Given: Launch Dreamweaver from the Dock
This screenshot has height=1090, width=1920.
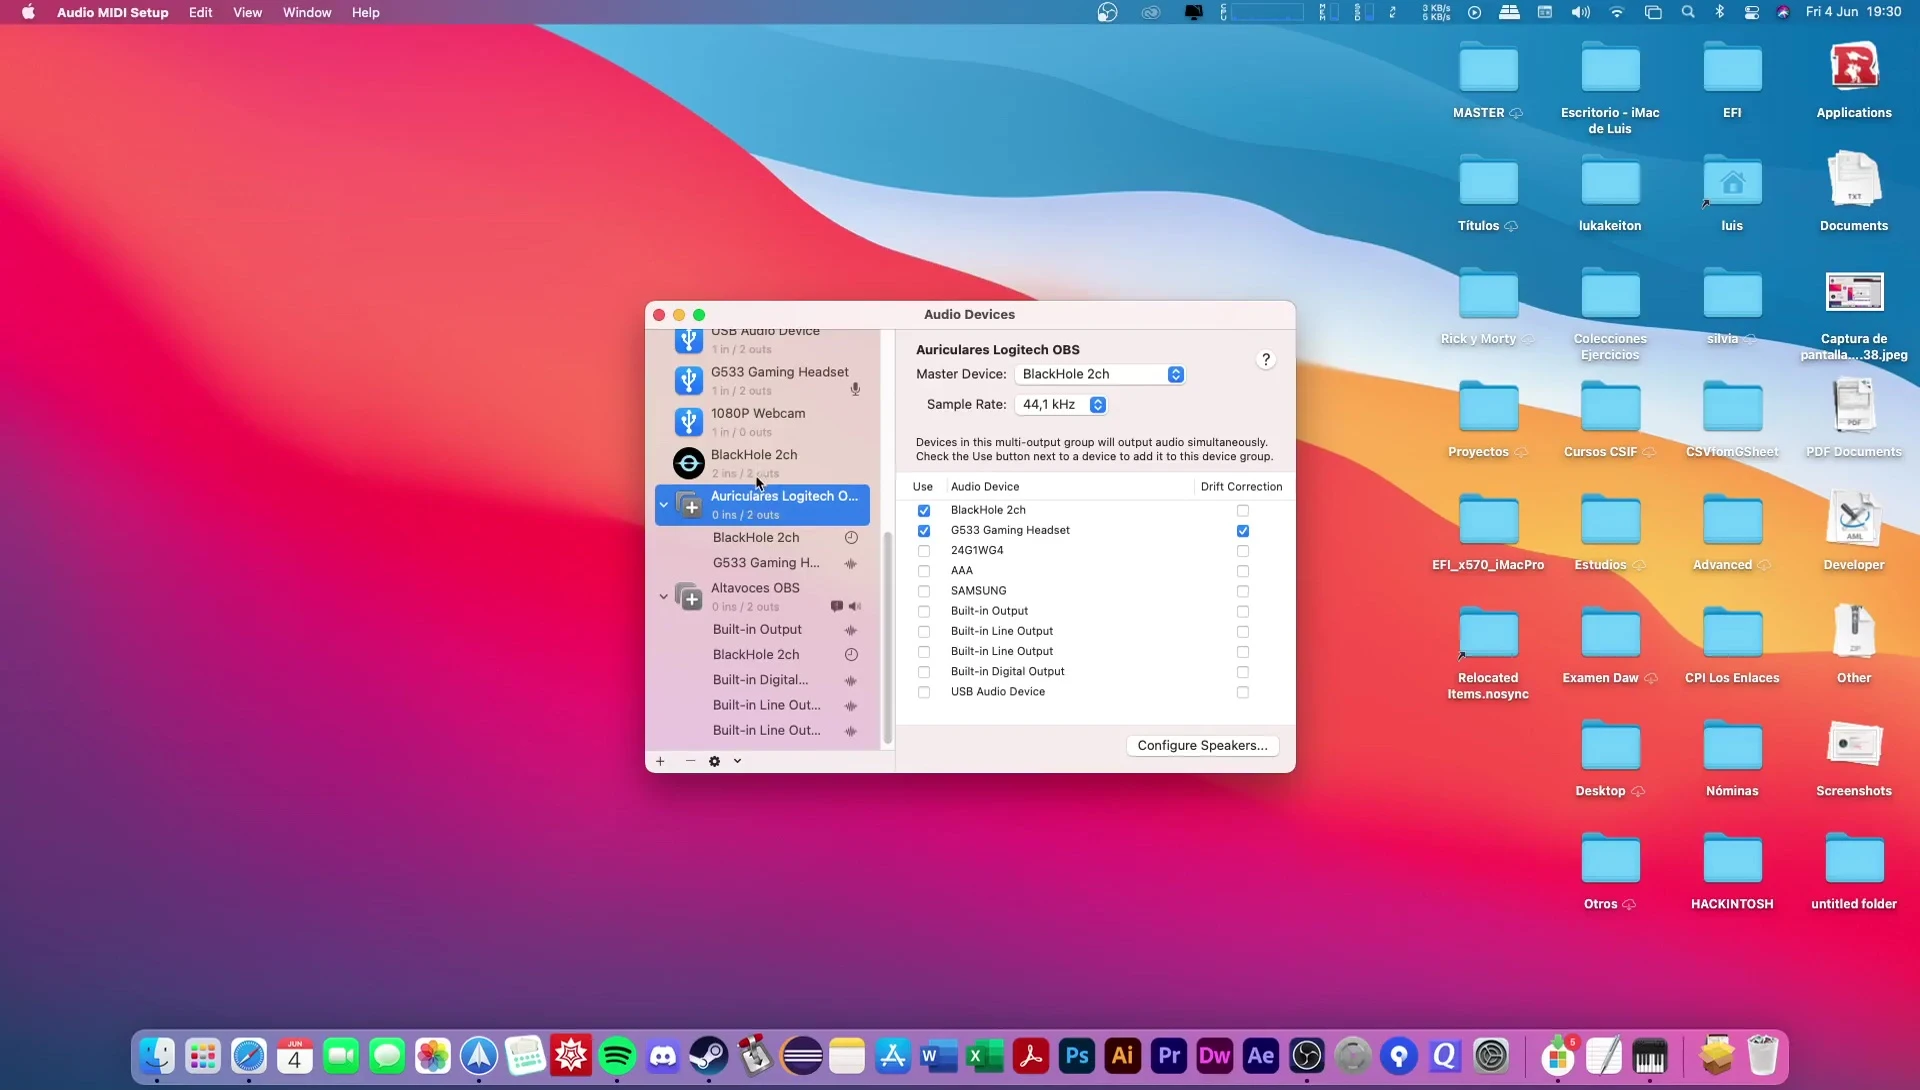Looking at the screenshot, I should coord(1215,1056).
